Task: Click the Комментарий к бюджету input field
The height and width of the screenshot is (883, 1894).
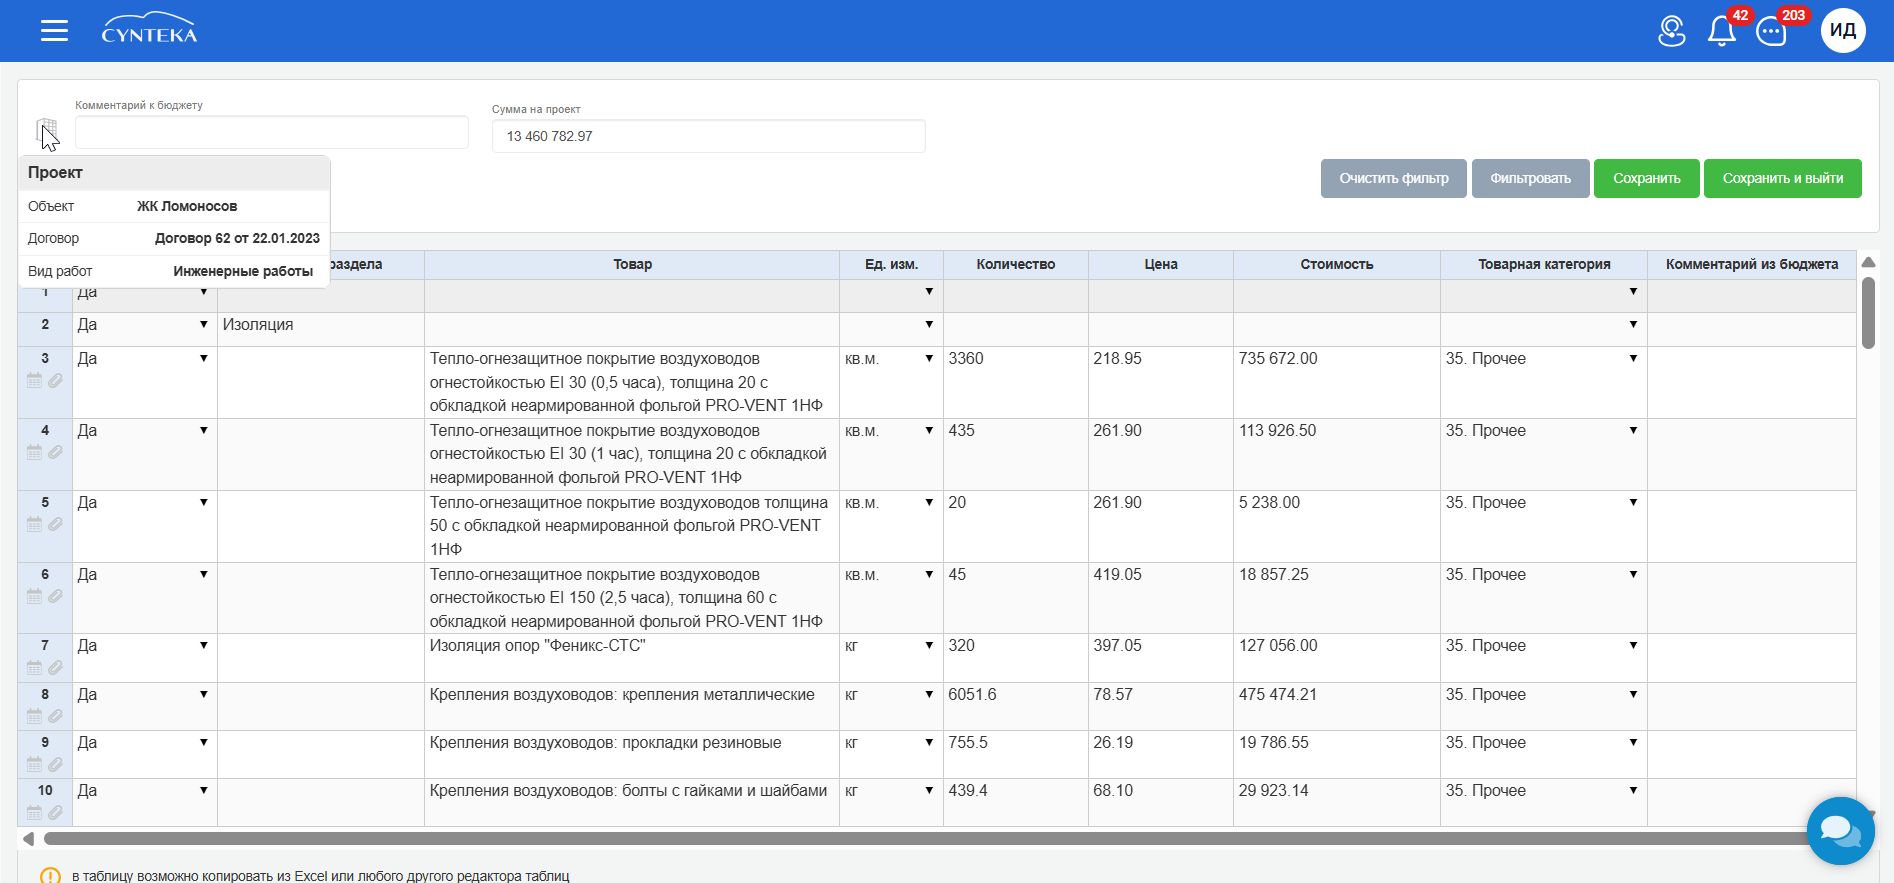Action: click(272, 132)
